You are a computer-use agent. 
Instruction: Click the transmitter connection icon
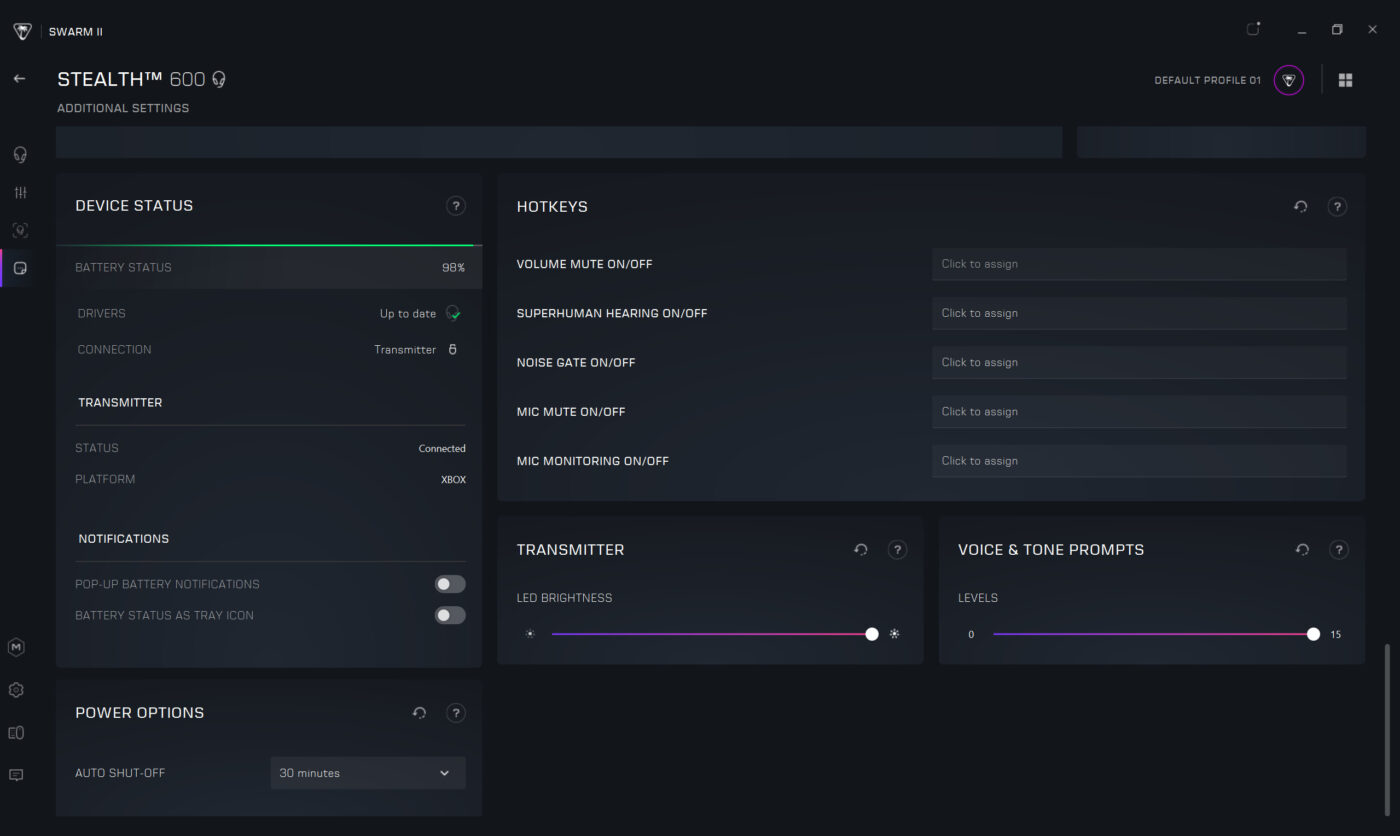pyautogui.click(x=452, y=349)
